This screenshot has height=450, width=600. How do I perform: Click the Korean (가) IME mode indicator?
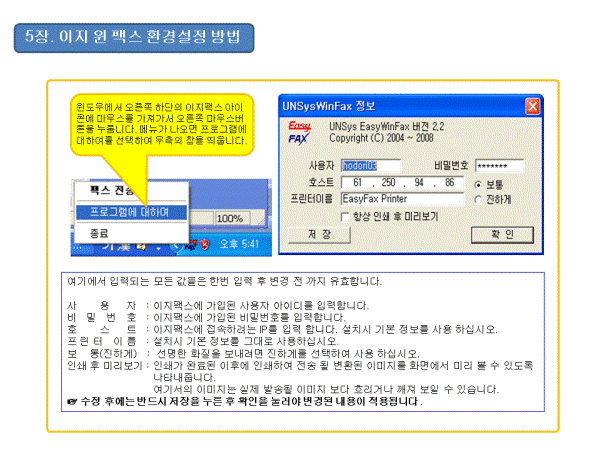[108, 247]
